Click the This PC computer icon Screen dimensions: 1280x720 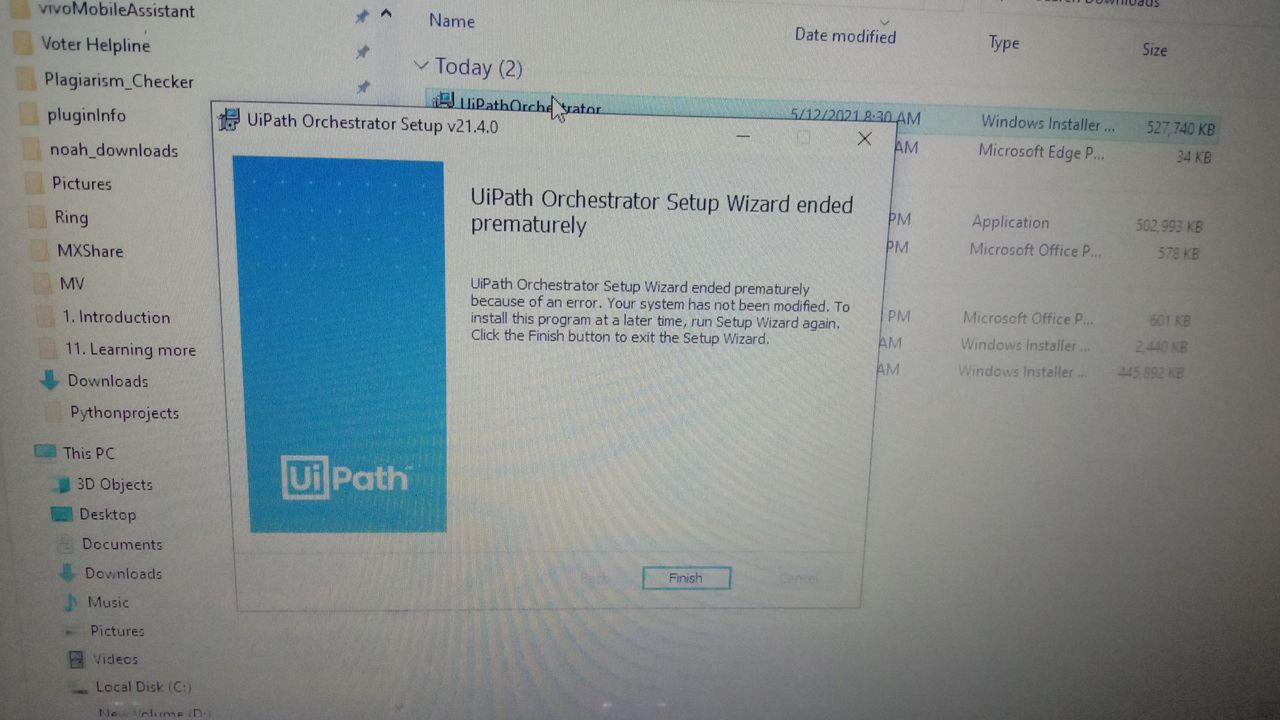[x=45, y=452]
